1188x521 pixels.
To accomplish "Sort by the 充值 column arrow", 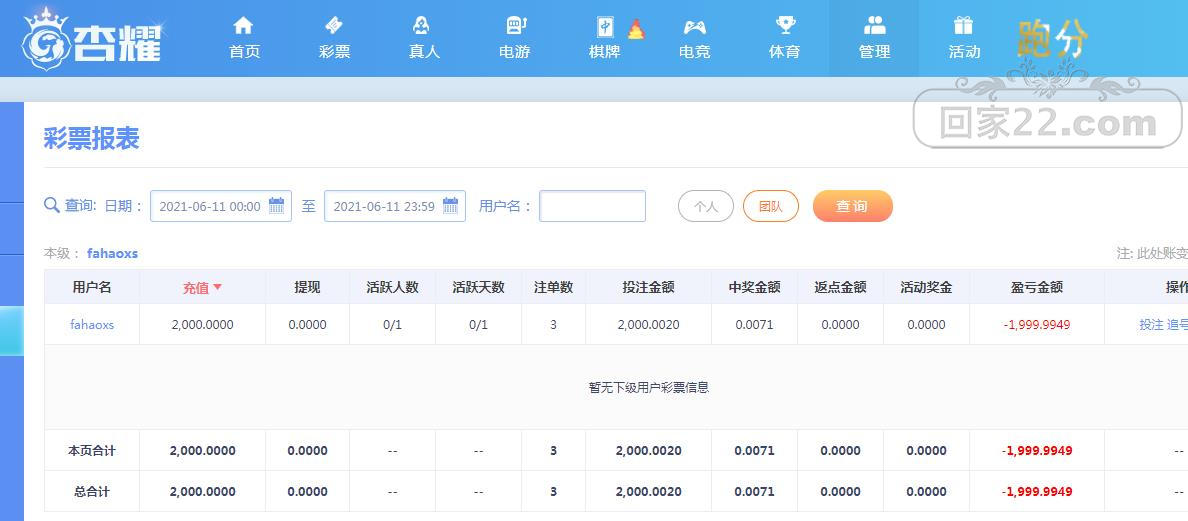I will pyautogui.click(x=217, y=287).
